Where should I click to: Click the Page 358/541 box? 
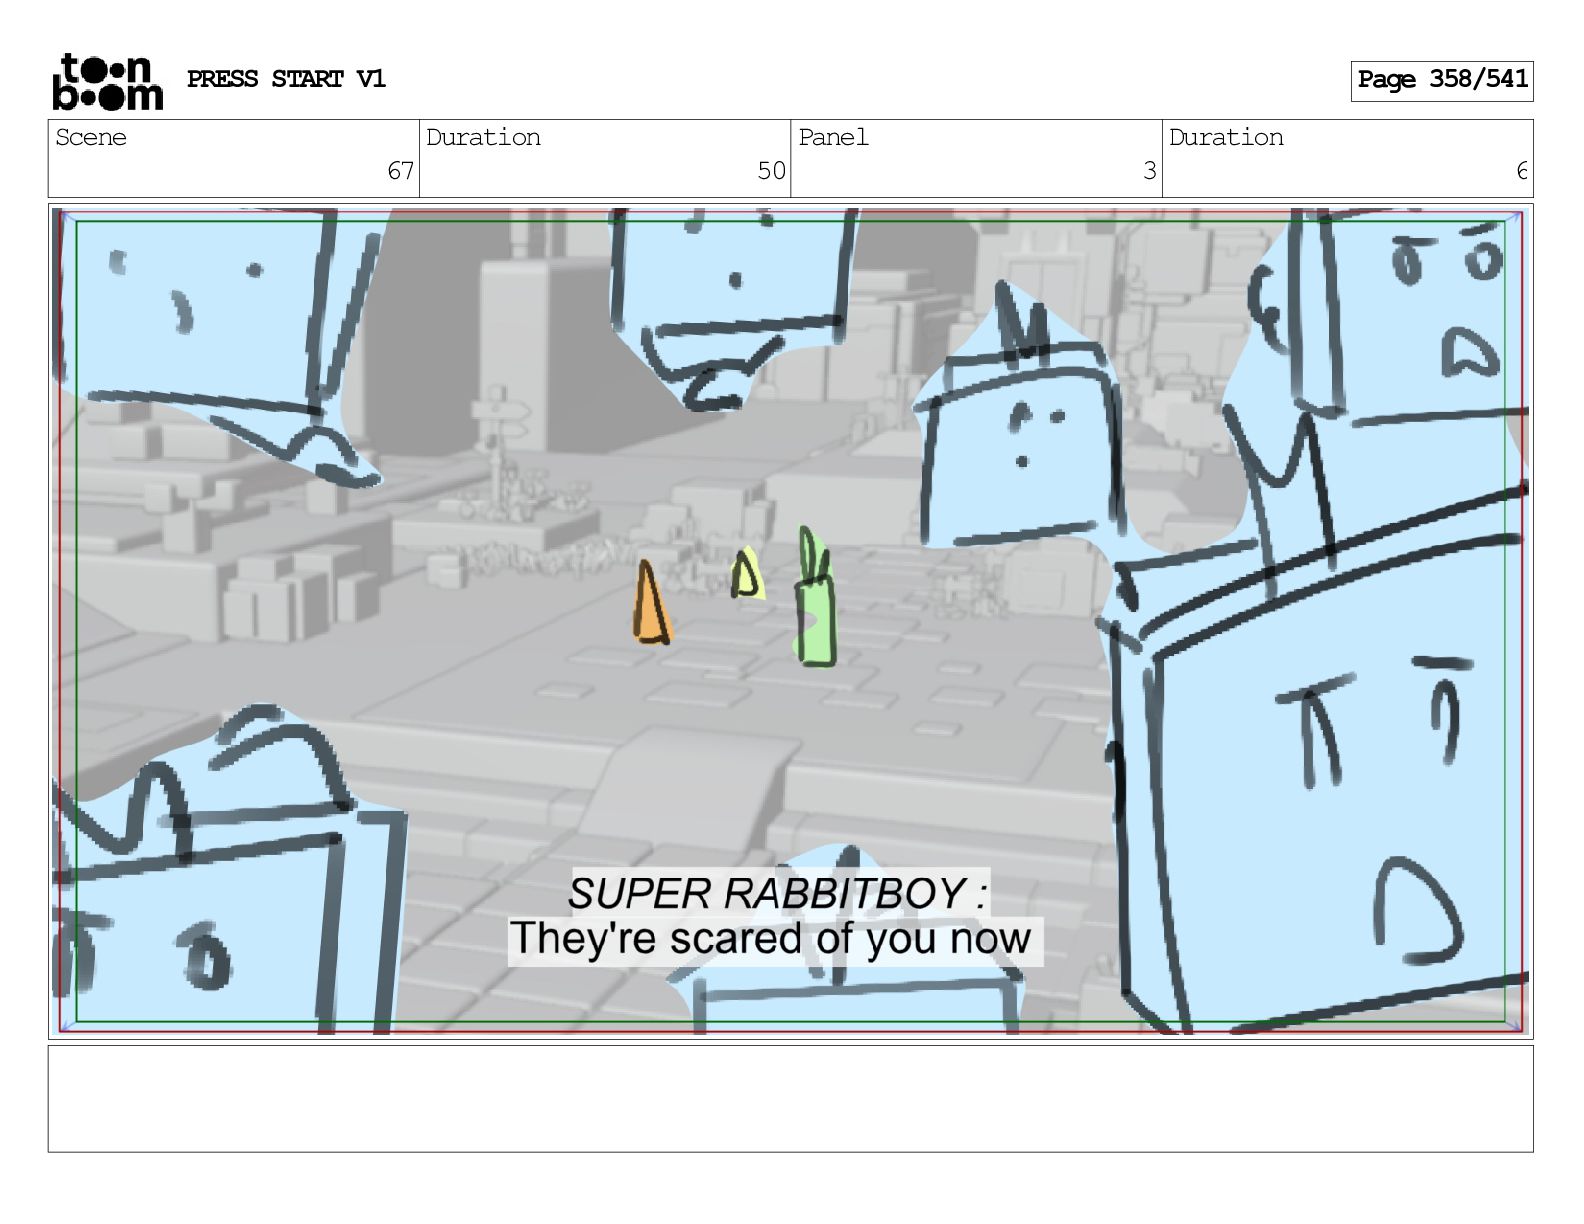pyautogui.click(x=1441, y=80)
